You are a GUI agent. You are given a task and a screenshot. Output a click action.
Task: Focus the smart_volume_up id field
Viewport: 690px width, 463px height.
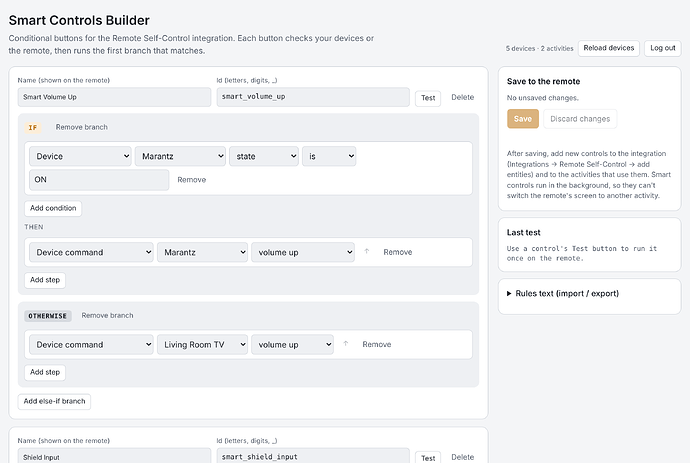point(313,97)
